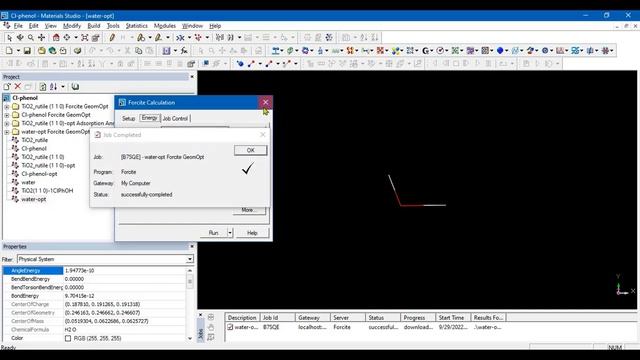640x360 pixels.
Task: Click the red Reset View home icon
Action: (56, 38)
